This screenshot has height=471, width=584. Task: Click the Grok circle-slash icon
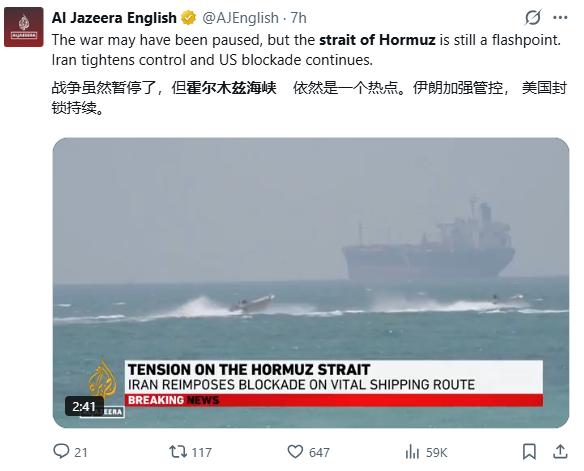(533, 17)
